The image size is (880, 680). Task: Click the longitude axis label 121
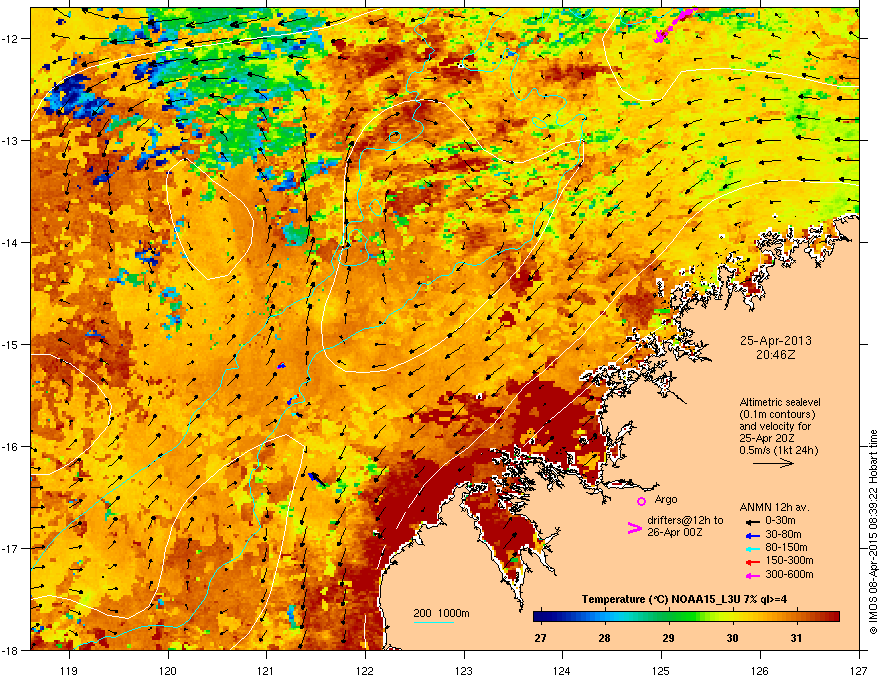(x=266, y=670)
